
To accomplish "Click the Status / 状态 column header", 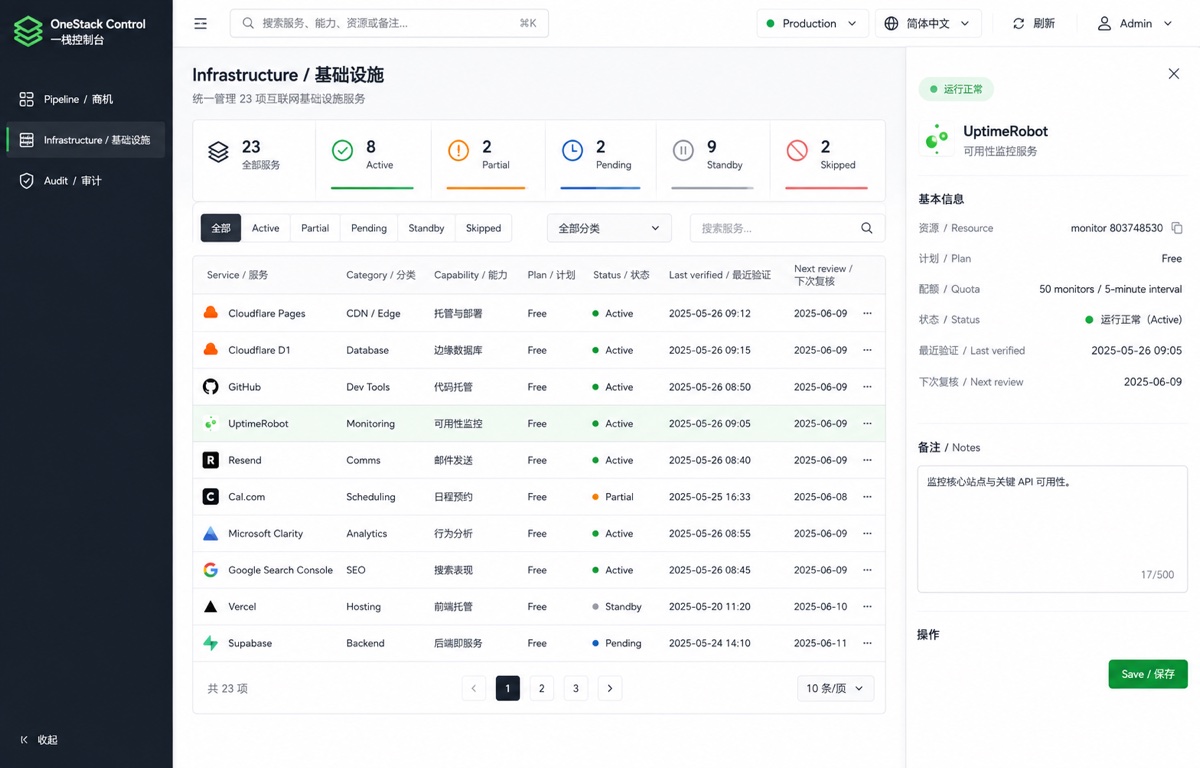I will [621, 275].
